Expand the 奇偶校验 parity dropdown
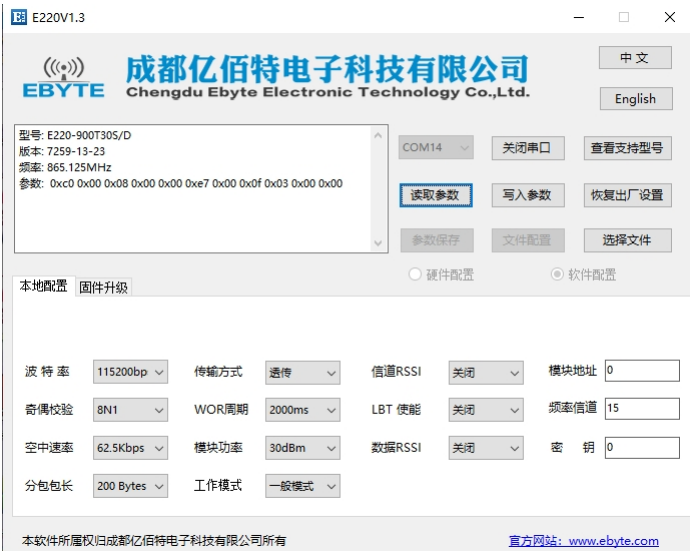Viewport: 695px width, 551px height. (x=130, y=410)
